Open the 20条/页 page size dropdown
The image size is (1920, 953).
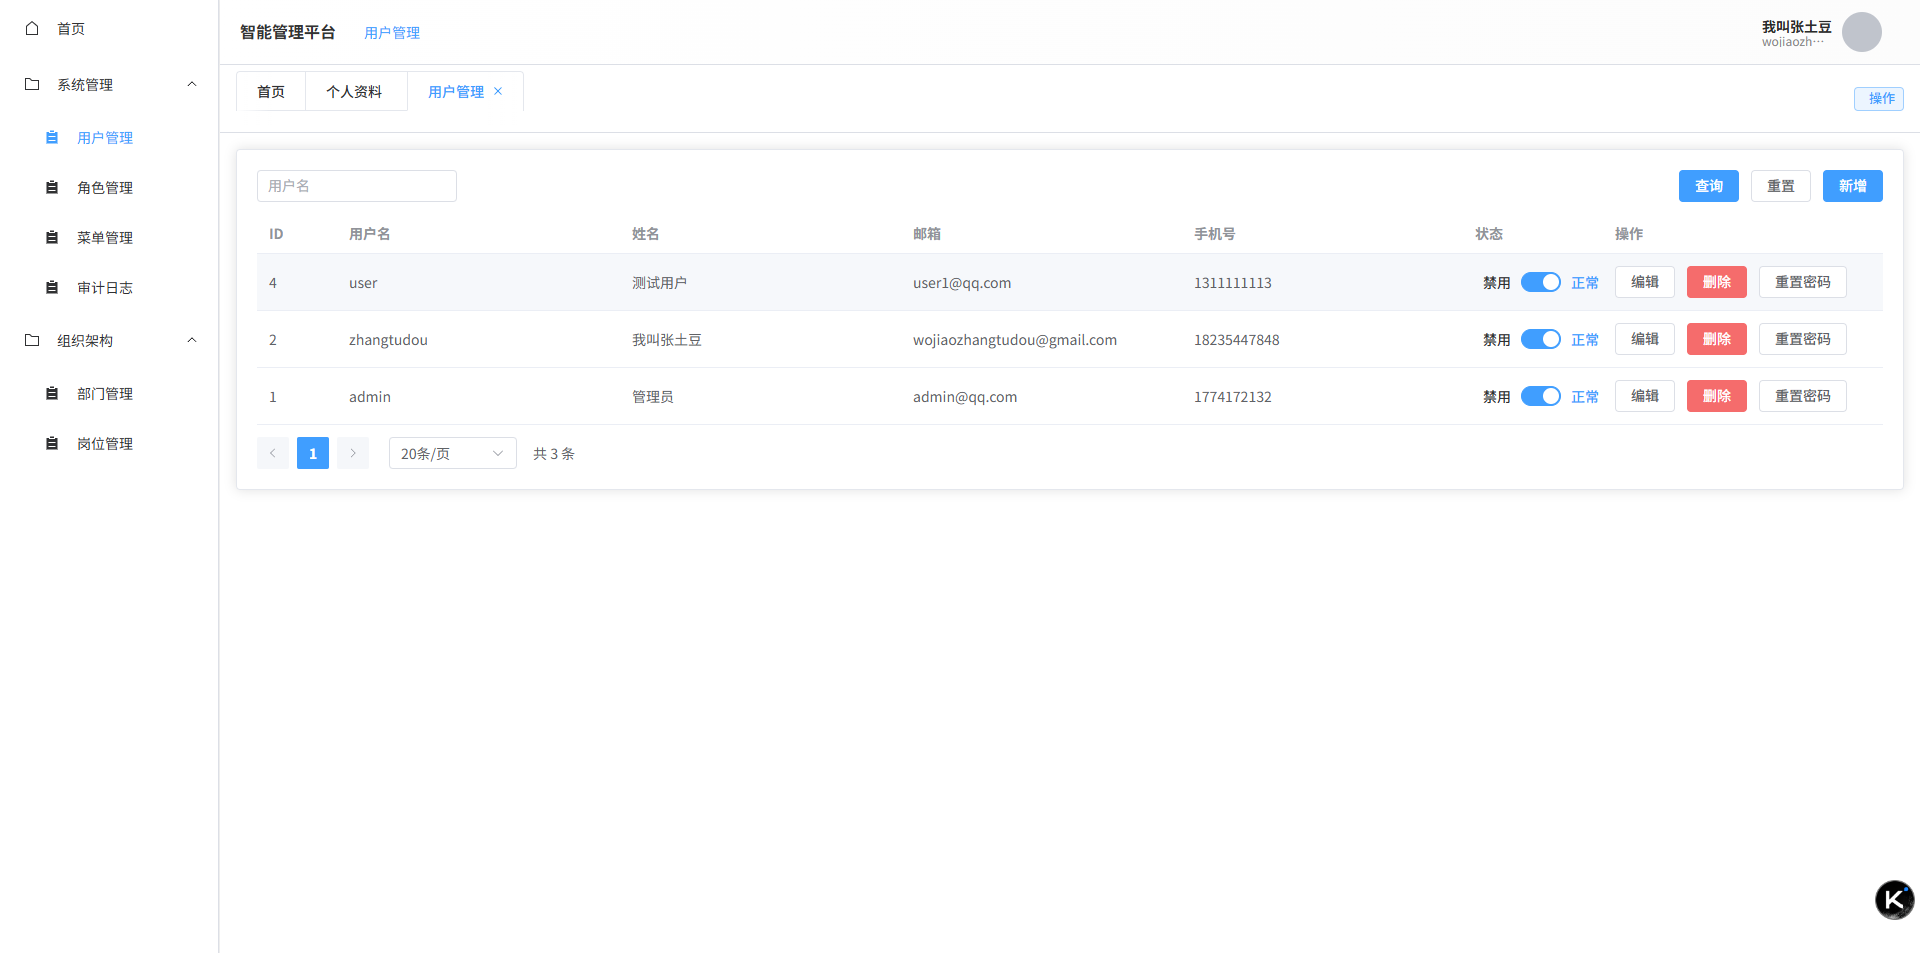pyautogui.click(x=452, y=453)
